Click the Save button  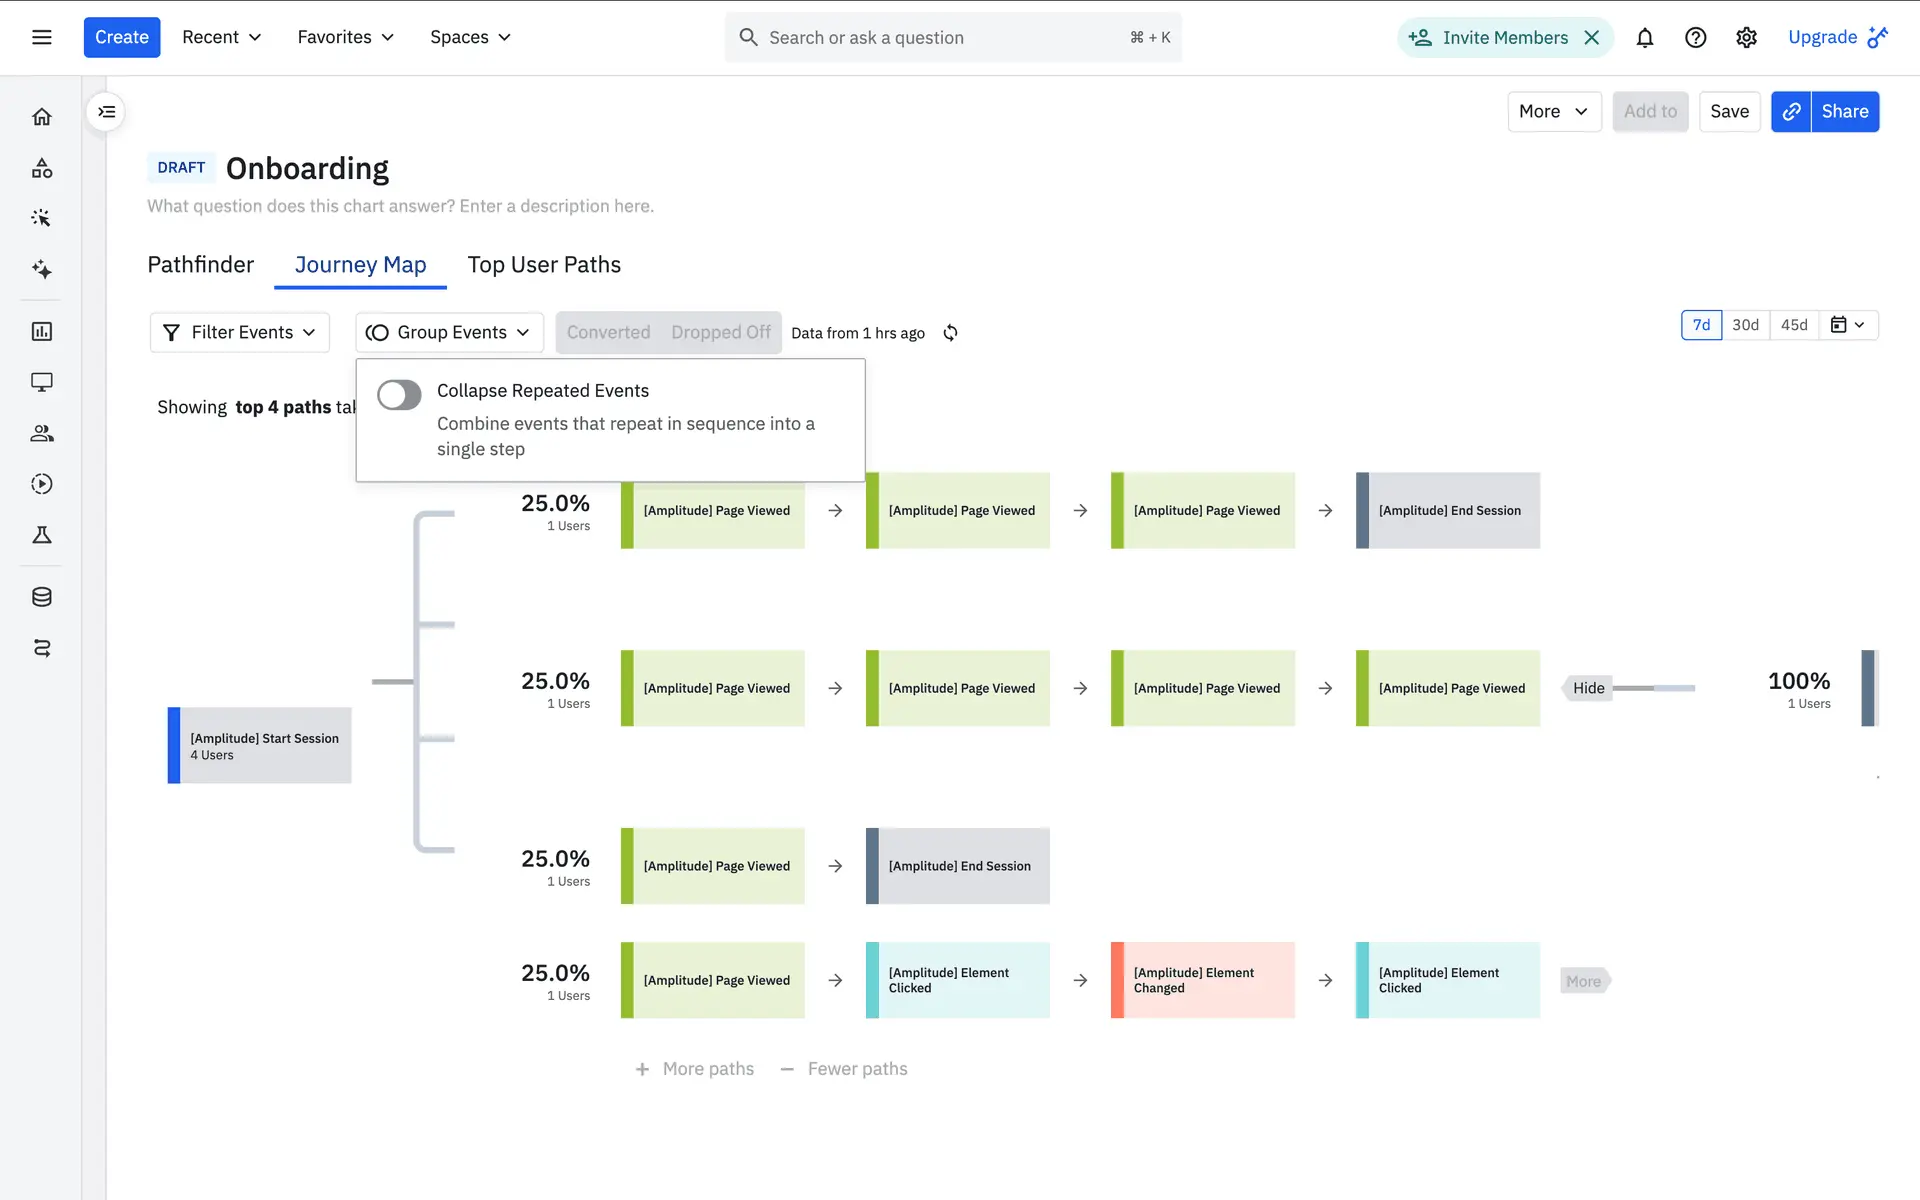1729,112
